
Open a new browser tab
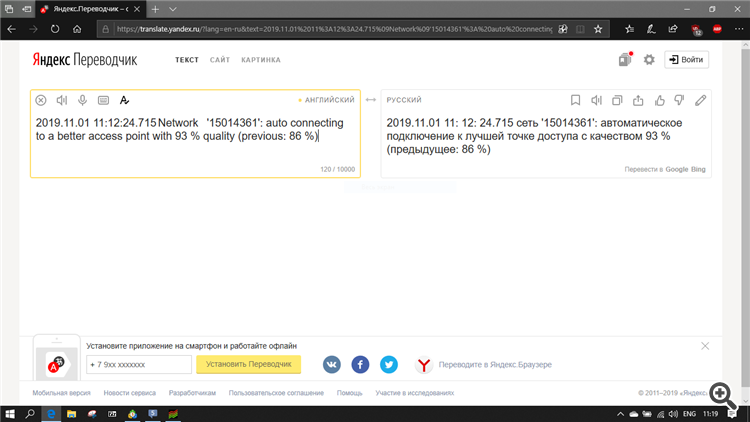tap(155, 9)
